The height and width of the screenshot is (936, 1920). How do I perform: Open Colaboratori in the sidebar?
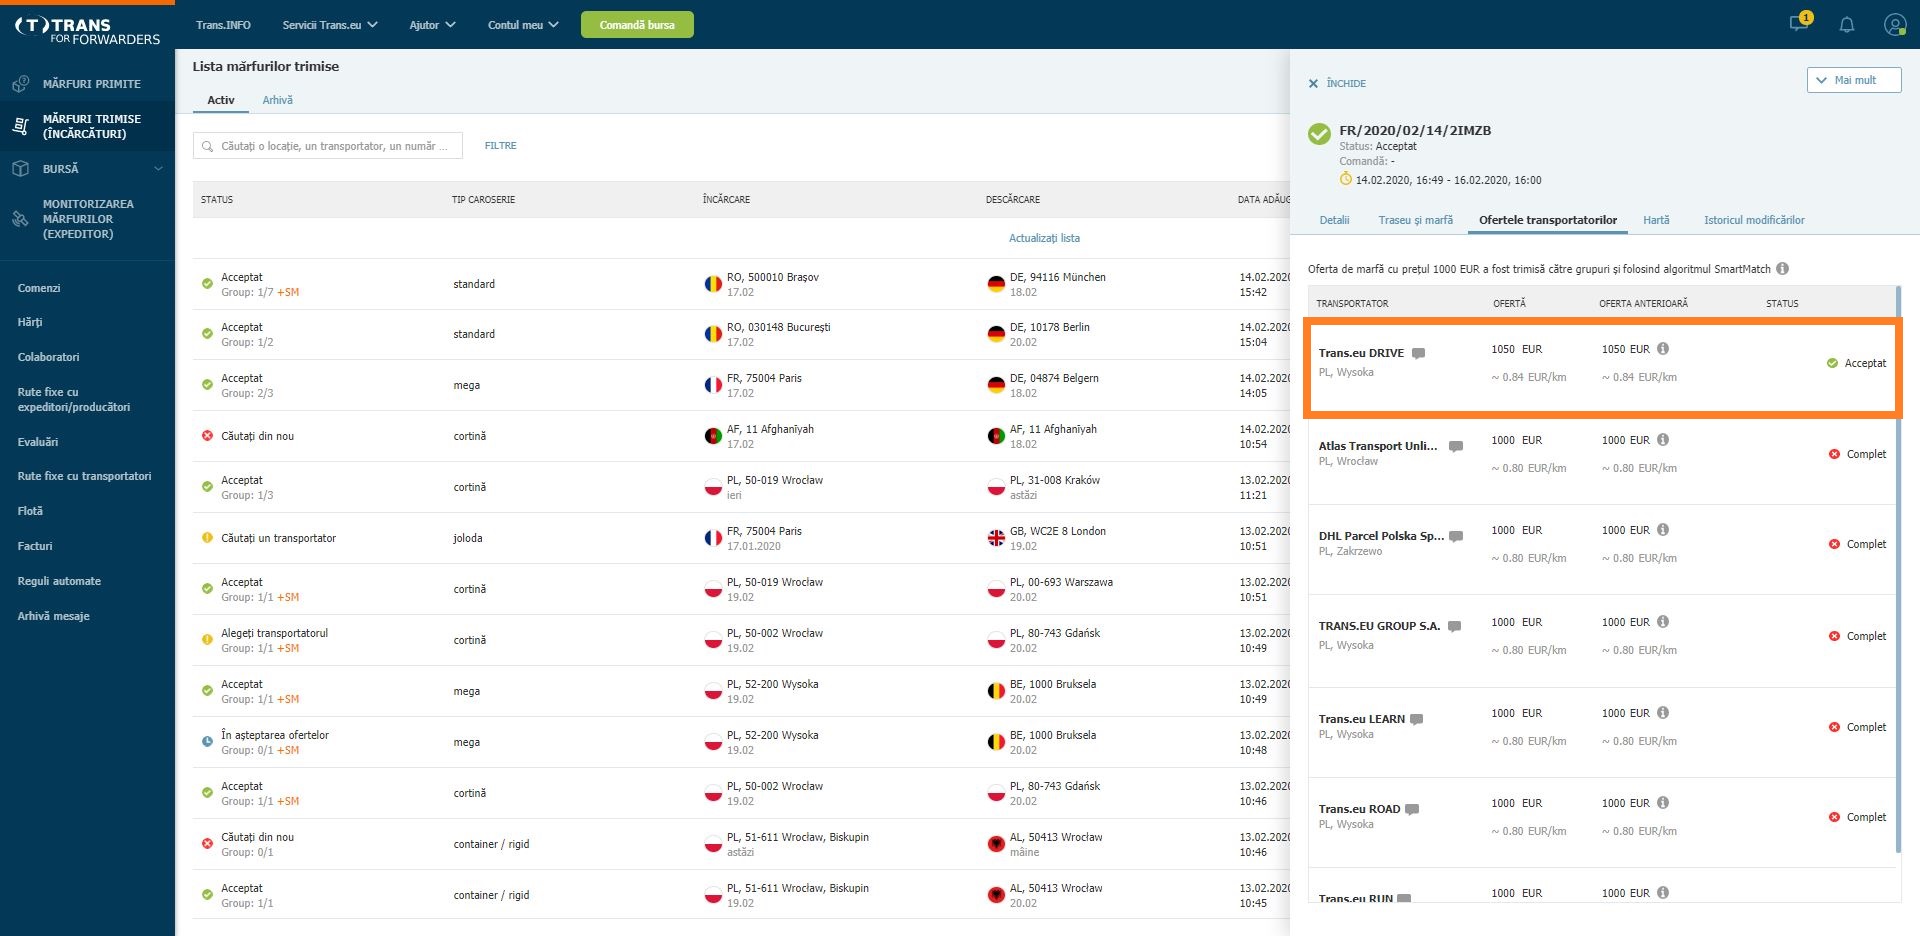tap(48, 357)
